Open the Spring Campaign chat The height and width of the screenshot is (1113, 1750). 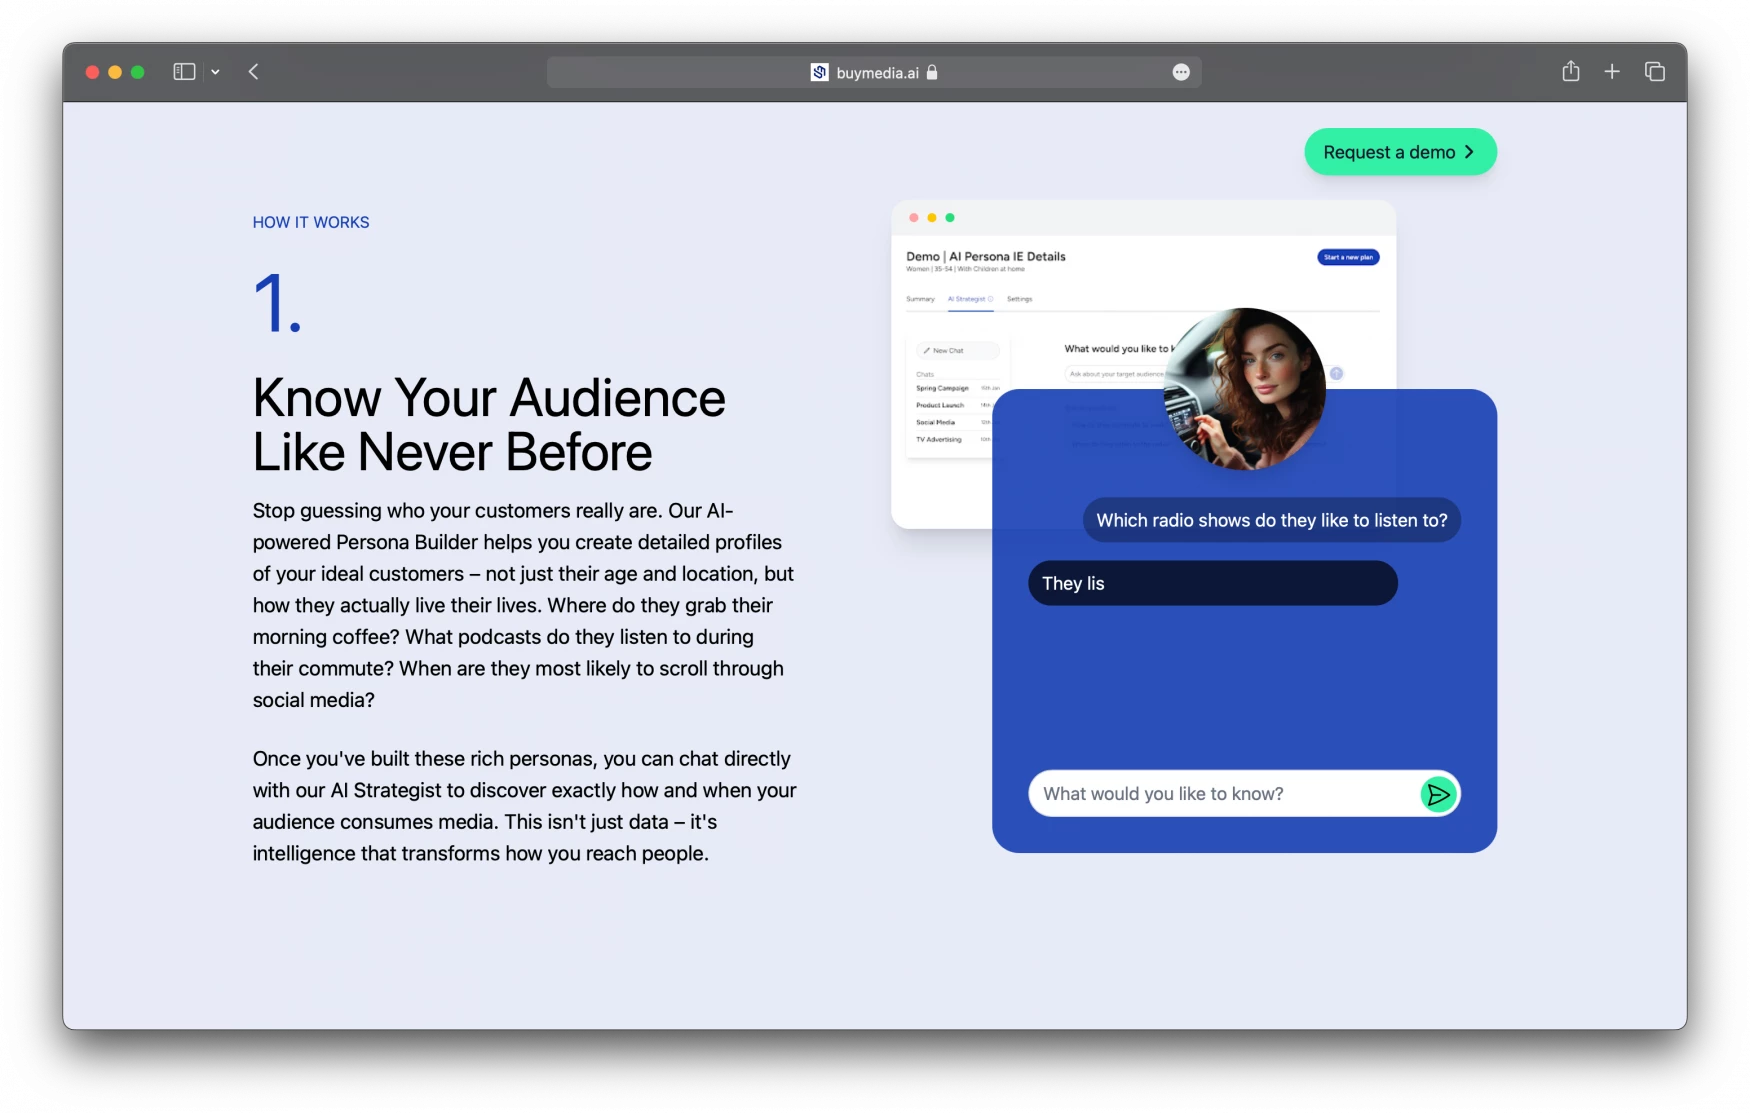(x=943, y=388)
